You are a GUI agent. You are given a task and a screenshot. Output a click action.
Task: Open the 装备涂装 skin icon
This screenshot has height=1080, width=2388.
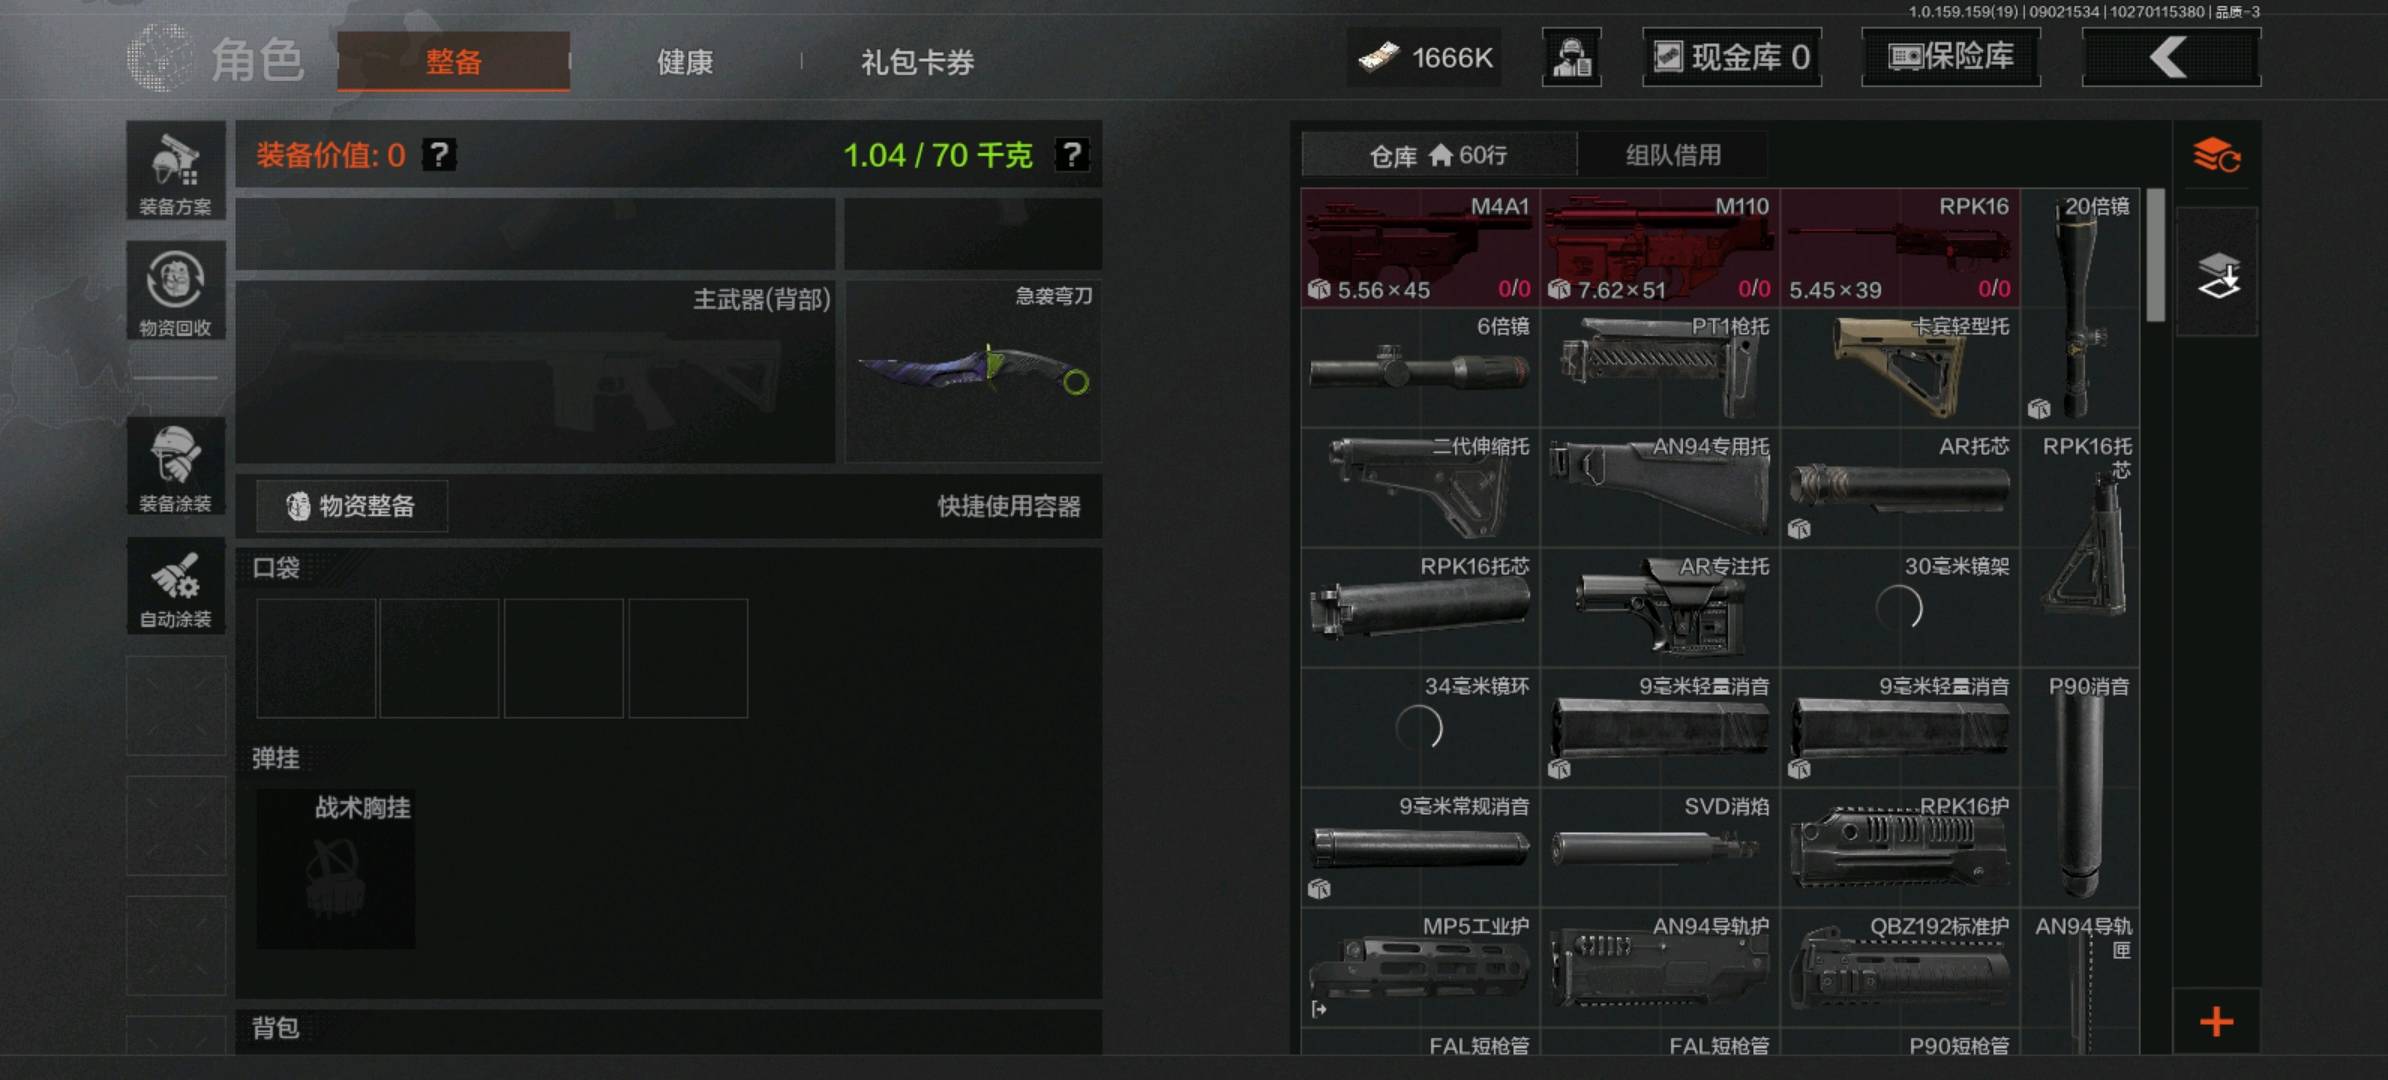pos(176,466)
